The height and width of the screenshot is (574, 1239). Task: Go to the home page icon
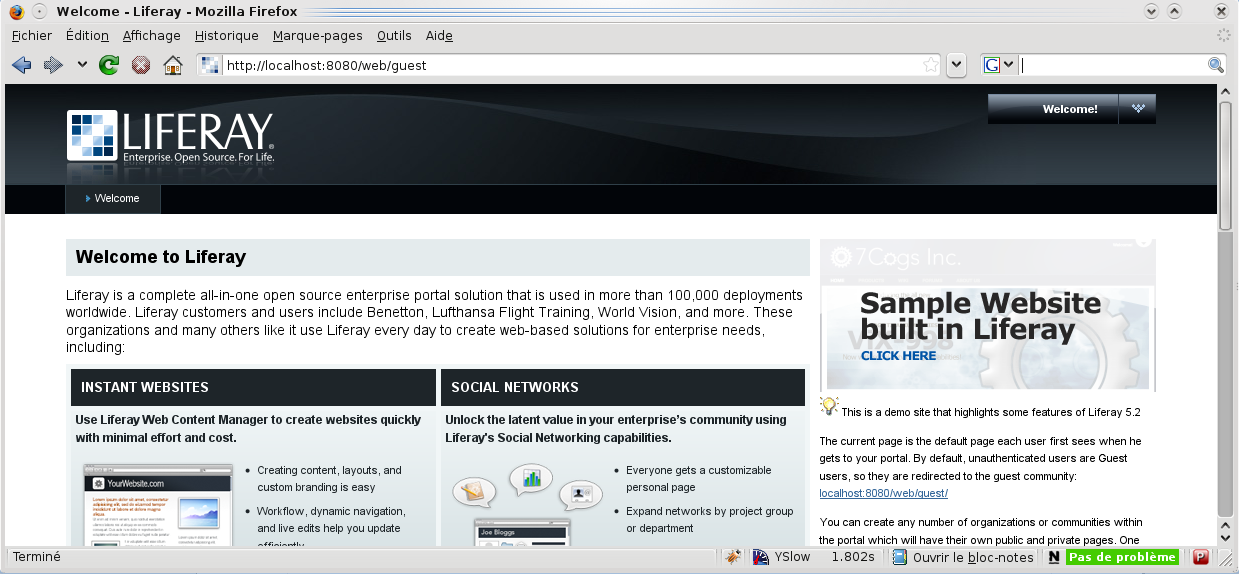pos(173,65)
